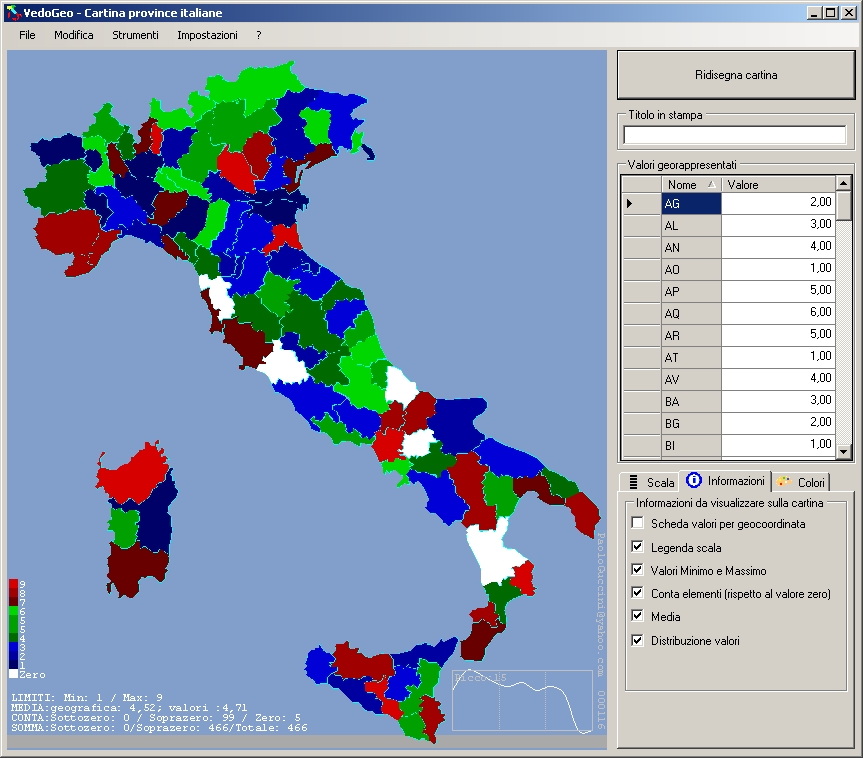The image size is (863, 758).
Task: Open the Modifica menu
Action: click(x=74, y=35)
